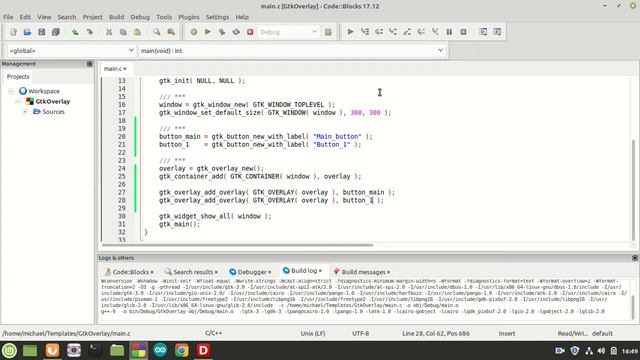Viewport: 640px width, 360px height.
Task: Collapse the GtkOverlay project node
Action: [18, 101]
